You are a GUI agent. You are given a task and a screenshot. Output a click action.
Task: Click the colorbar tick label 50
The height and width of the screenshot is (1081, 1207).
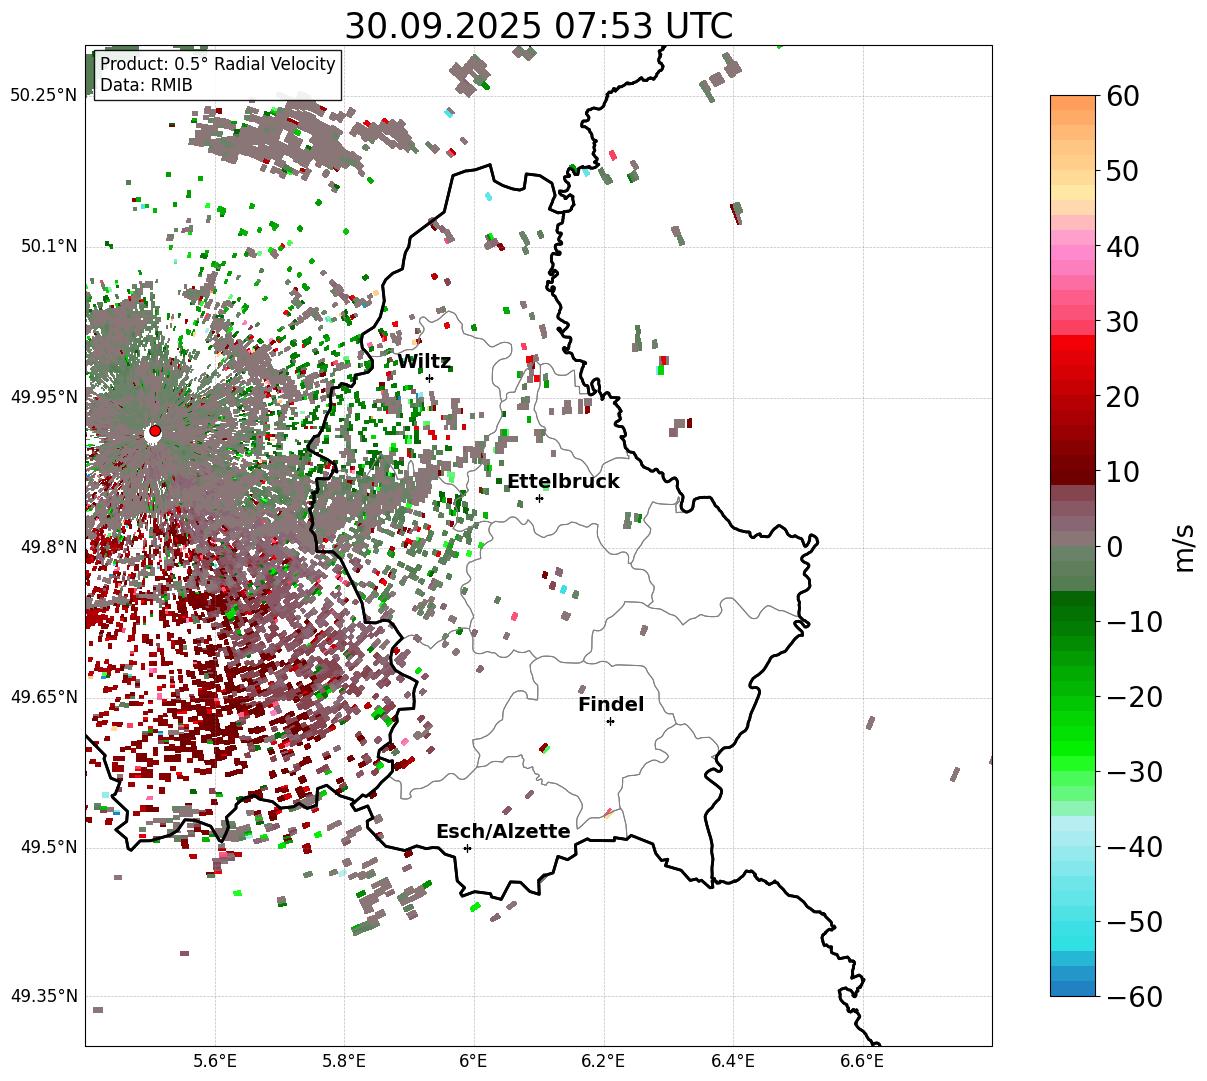click(1123, 171)
